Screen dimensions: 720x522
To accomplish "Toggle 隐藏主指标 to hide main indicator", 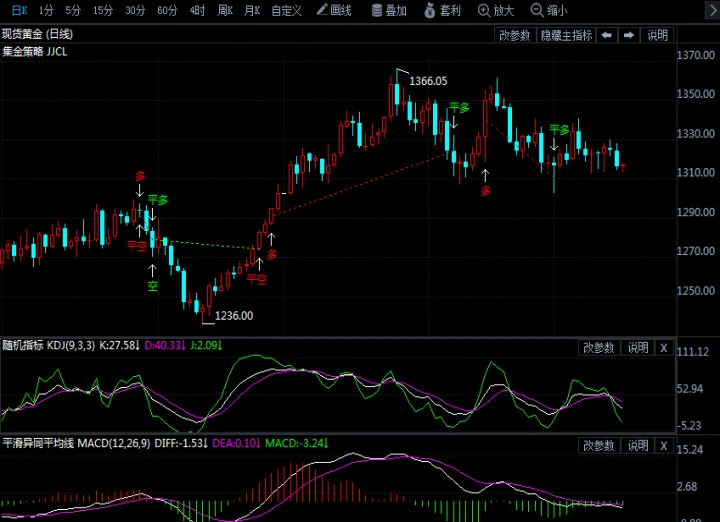I will tap(566, 35).
